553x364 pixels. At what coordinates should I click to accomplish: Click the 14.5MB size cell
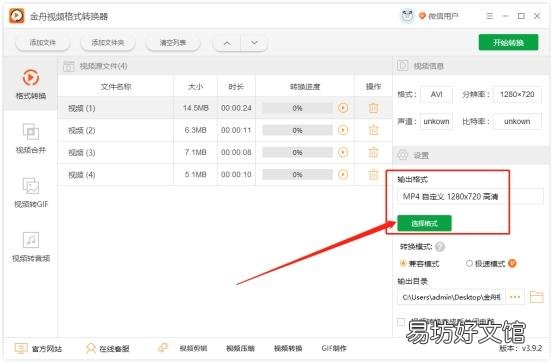pyautogui.click(x=196, y=108)
